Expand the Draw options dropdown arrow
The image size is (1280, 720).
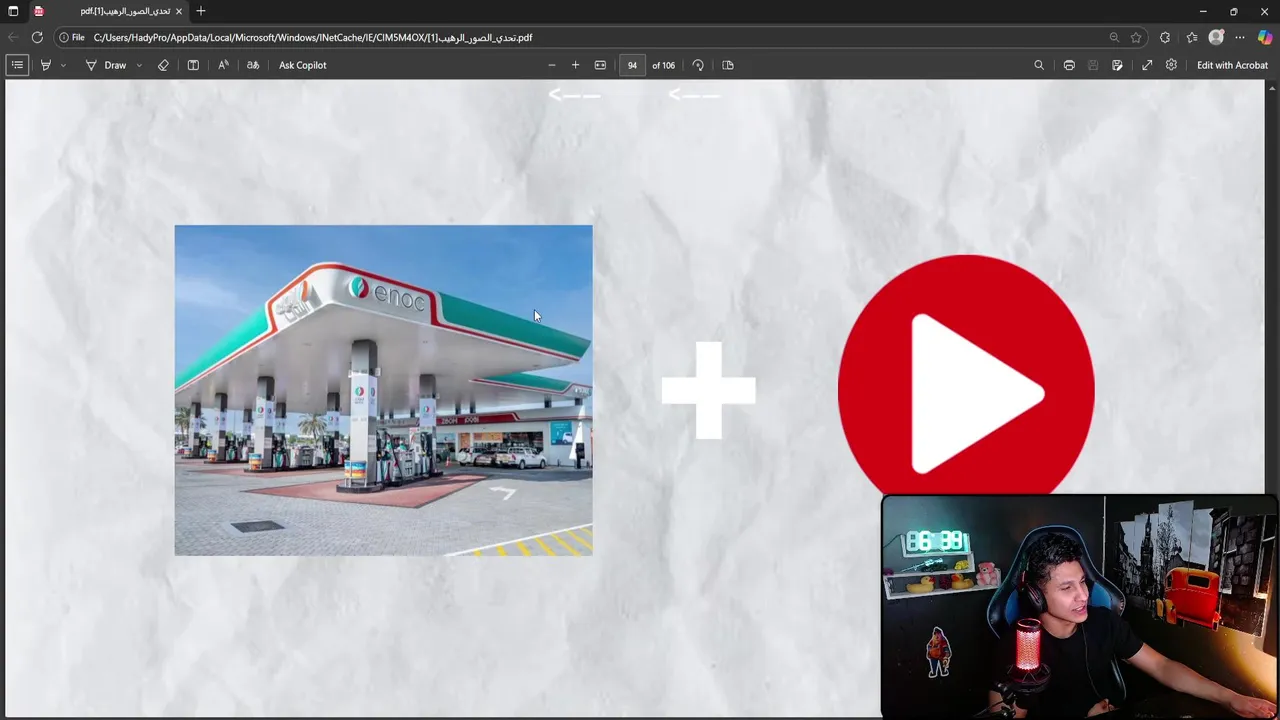tap(138, 65)
